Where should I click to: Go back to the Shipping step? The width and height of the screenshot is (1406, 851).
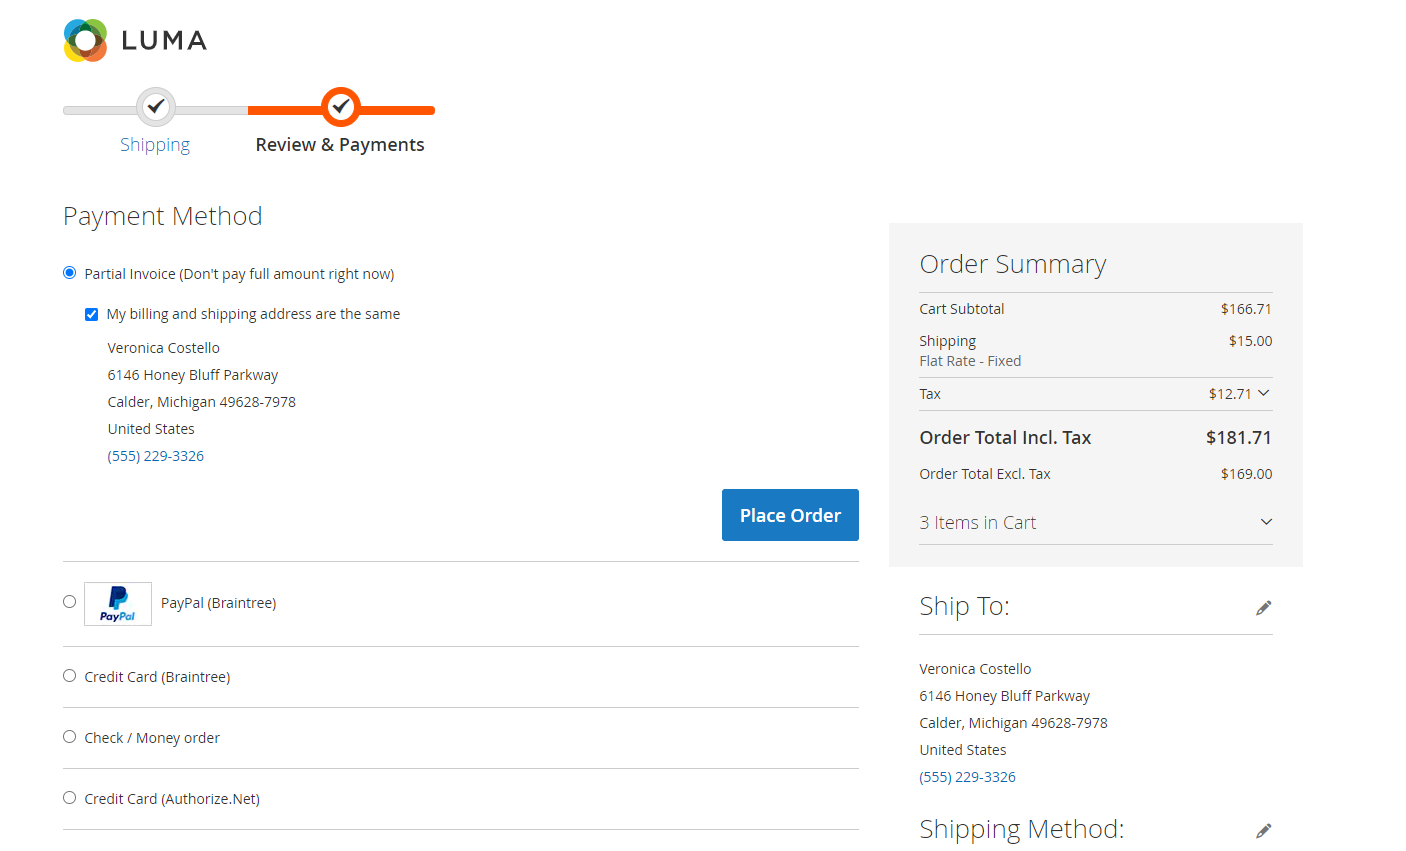155,145
